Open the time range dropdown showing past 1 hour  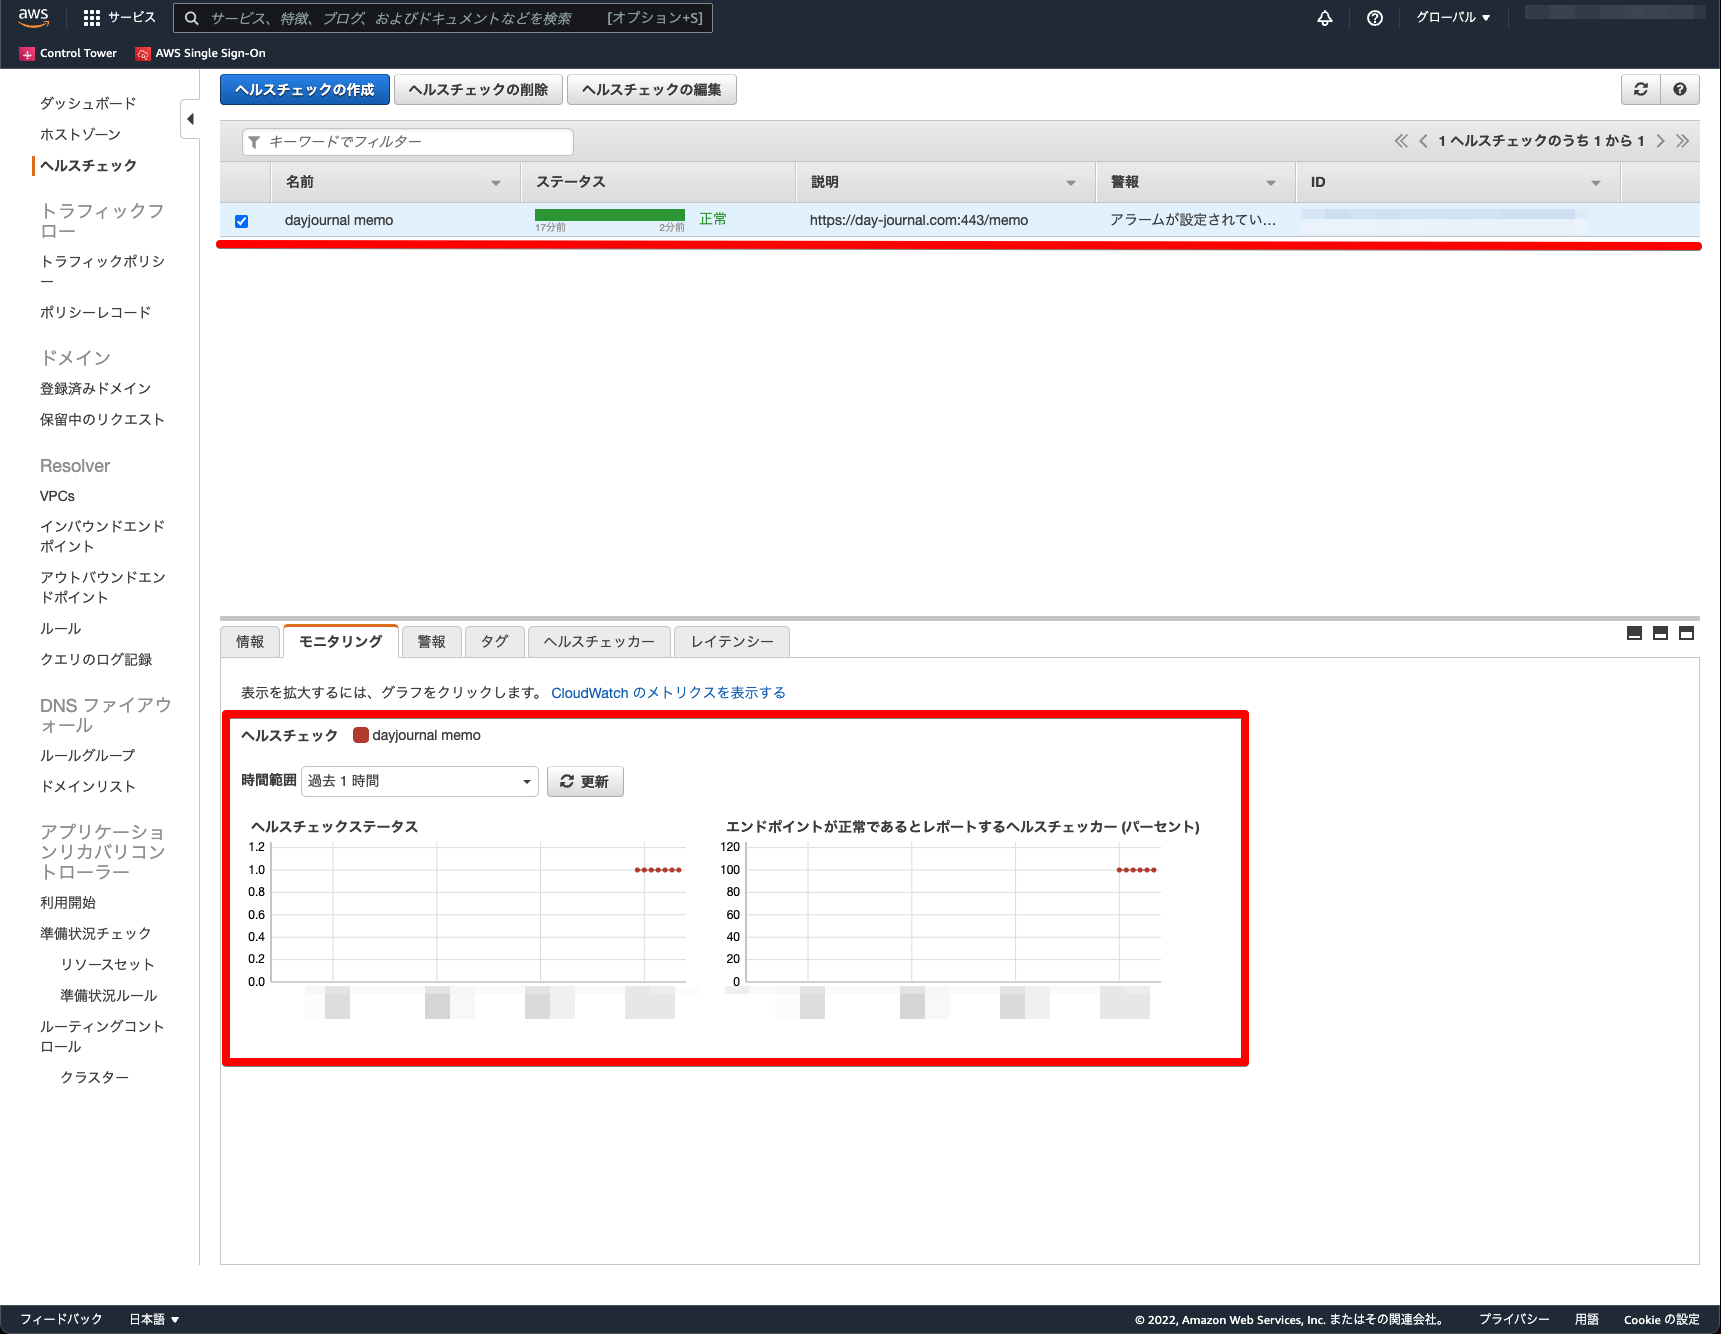(420, 781)
